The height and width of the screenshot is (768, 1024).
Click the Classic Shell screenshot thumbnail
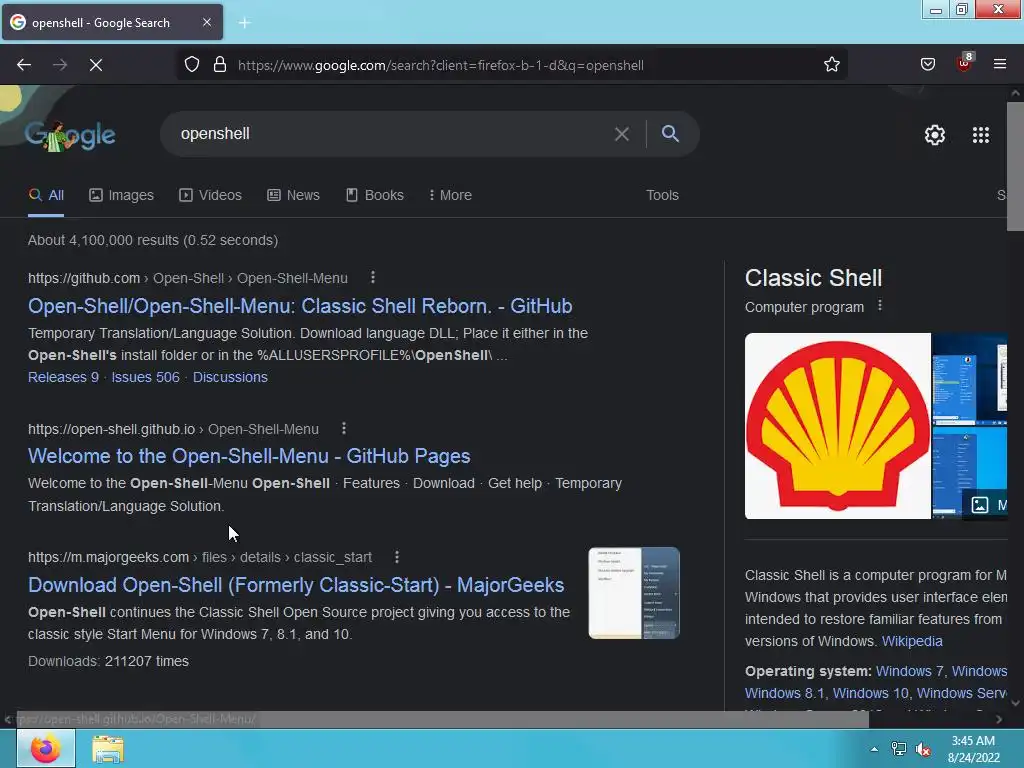click(969, 378)
